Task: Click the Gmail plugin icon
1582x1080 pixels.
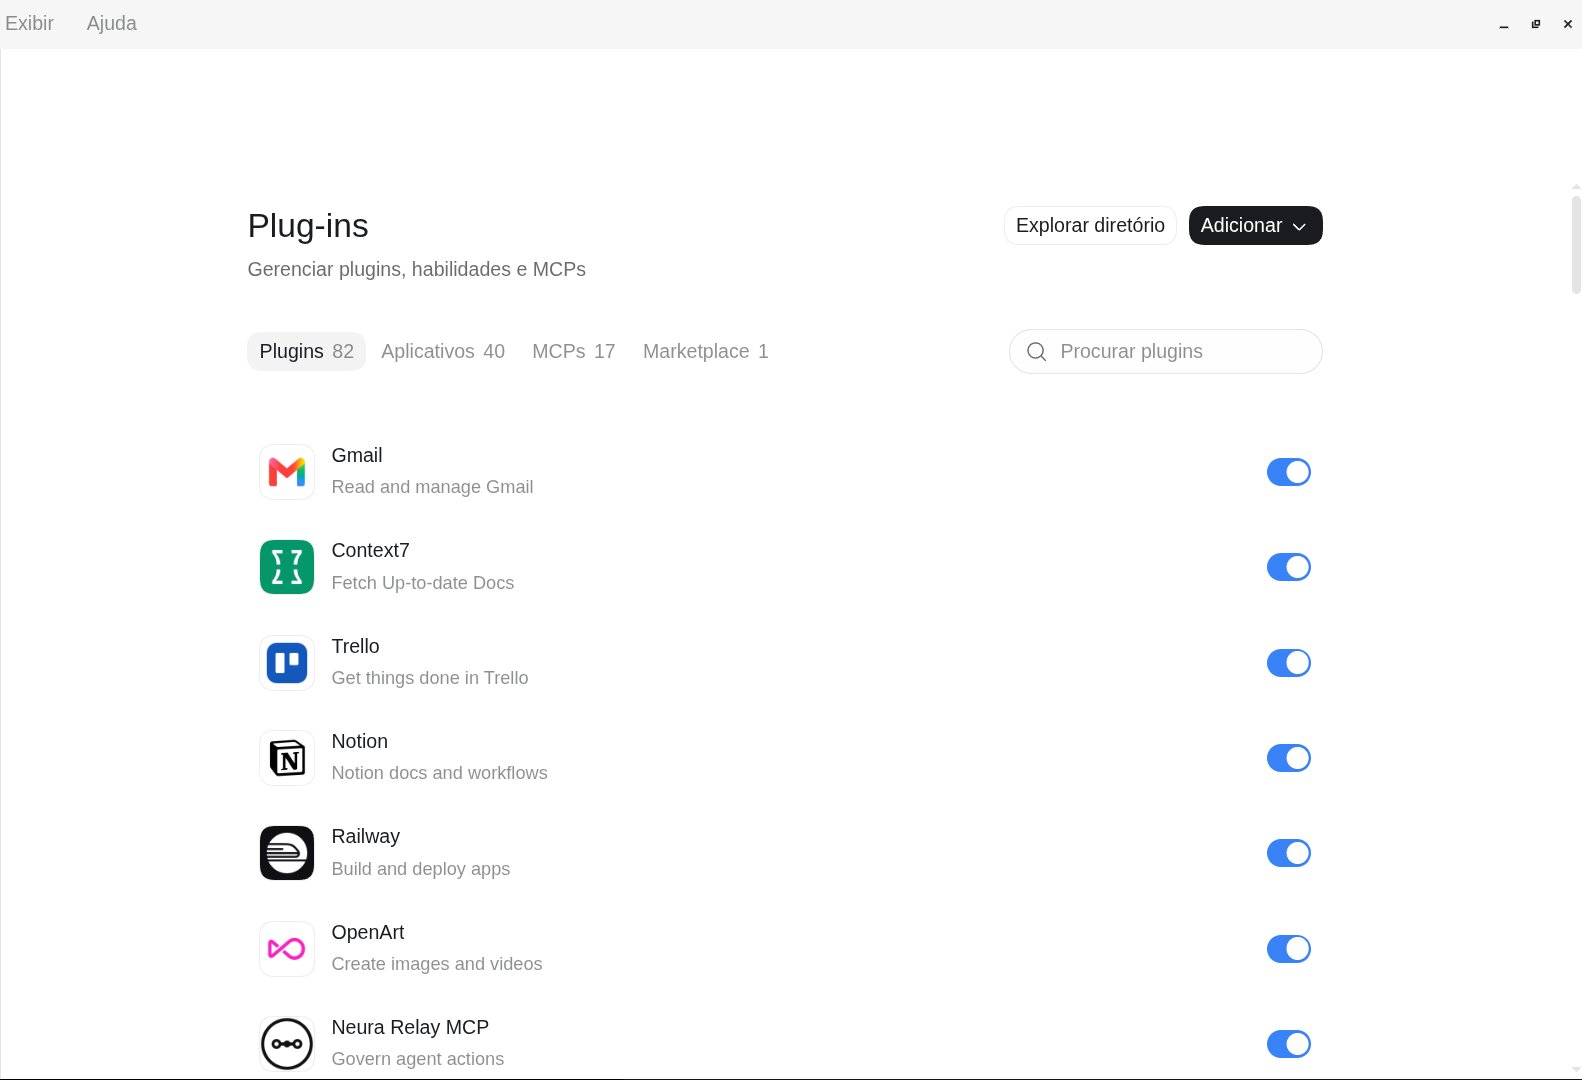Action: [x=287, y=472]
